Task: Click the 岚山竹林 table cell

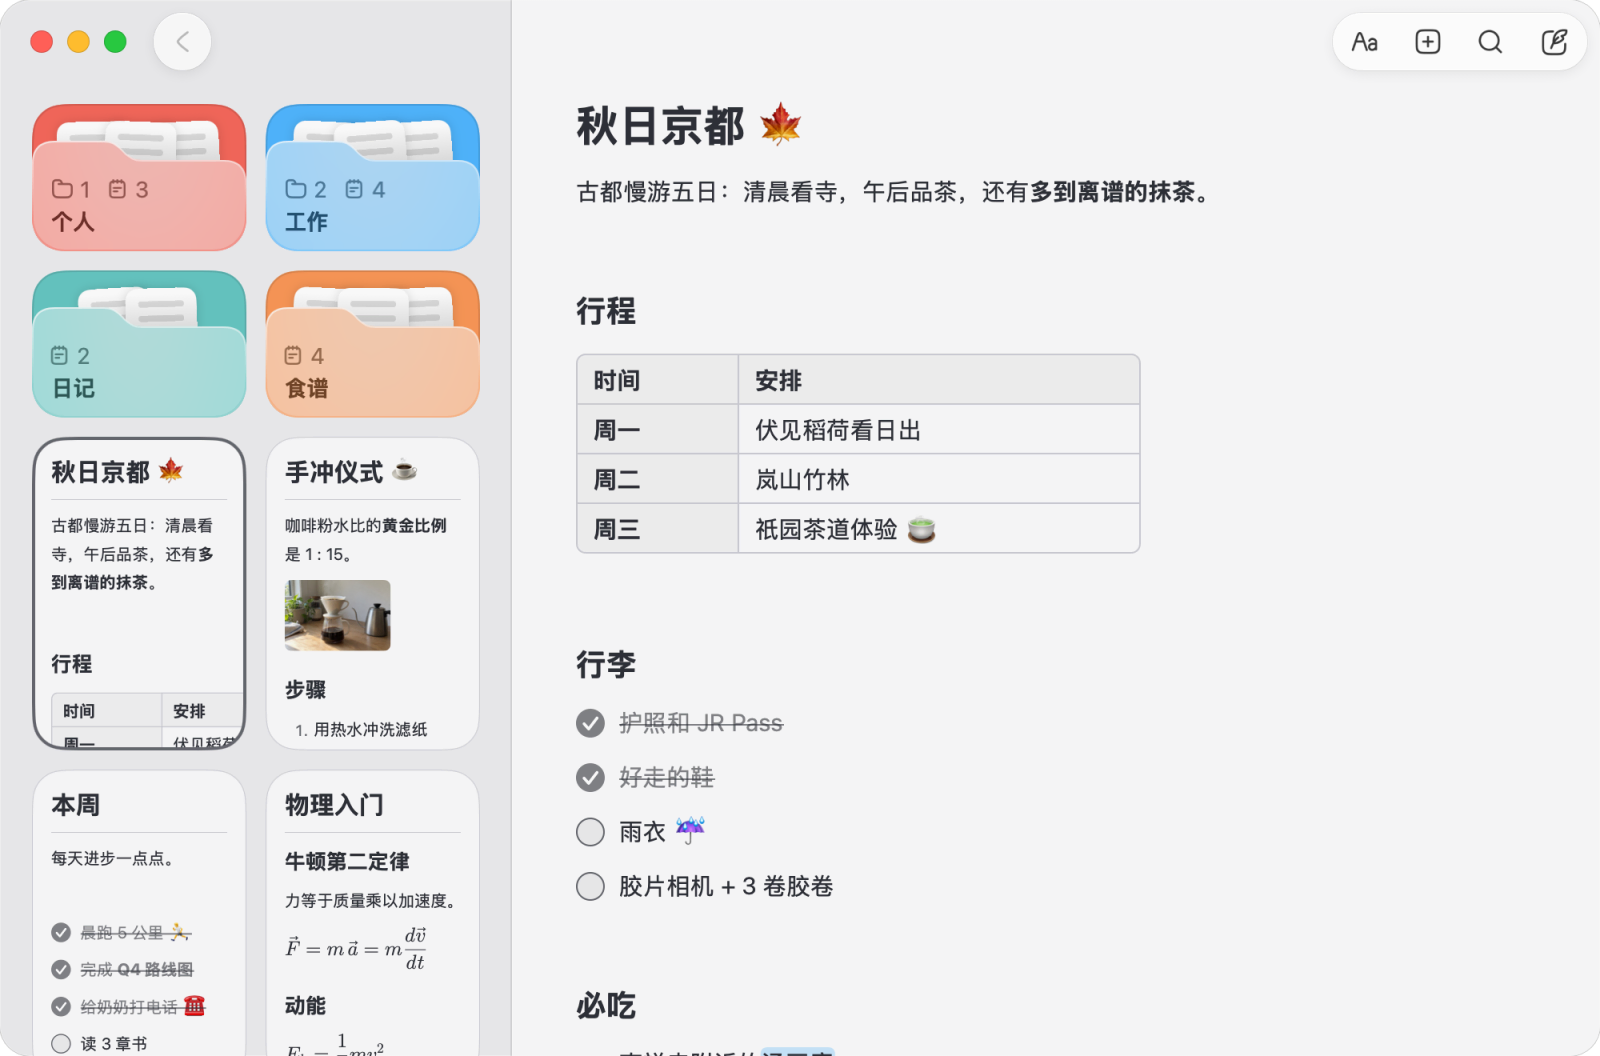Action: click(939, 479)
